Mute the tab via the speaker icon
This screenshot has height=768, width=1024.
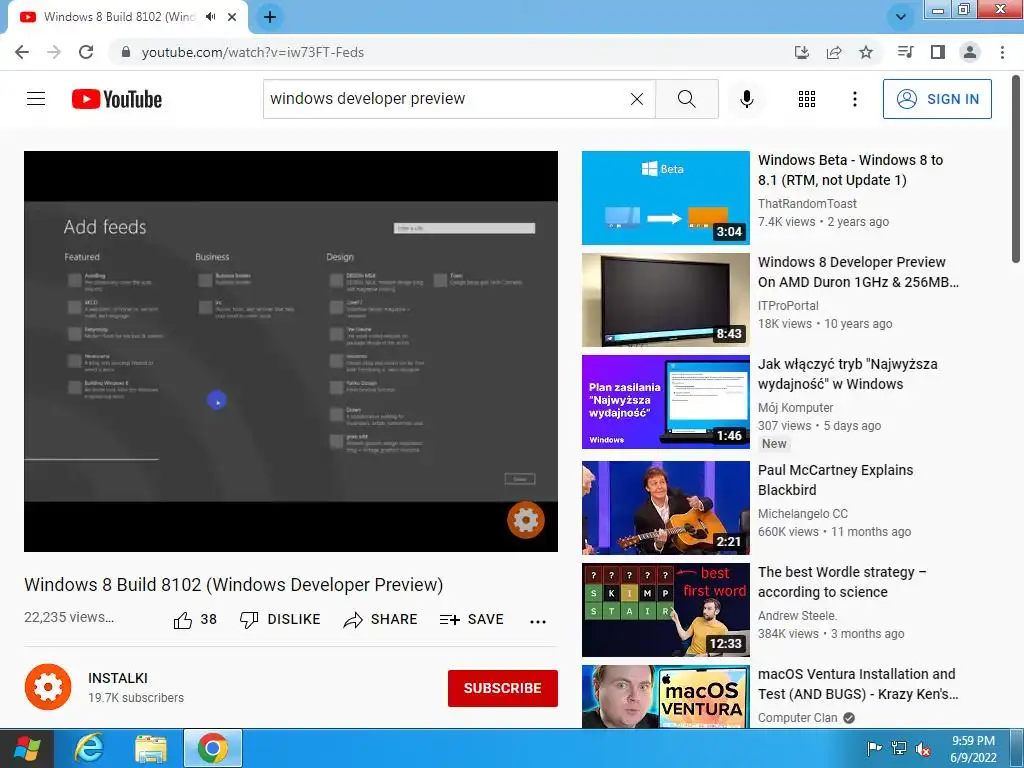pos(211,17)
